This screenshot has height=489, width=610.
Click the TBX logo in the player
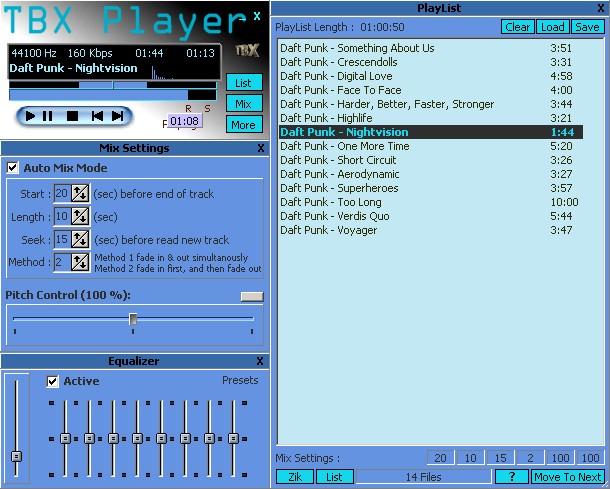click(247, 51)
